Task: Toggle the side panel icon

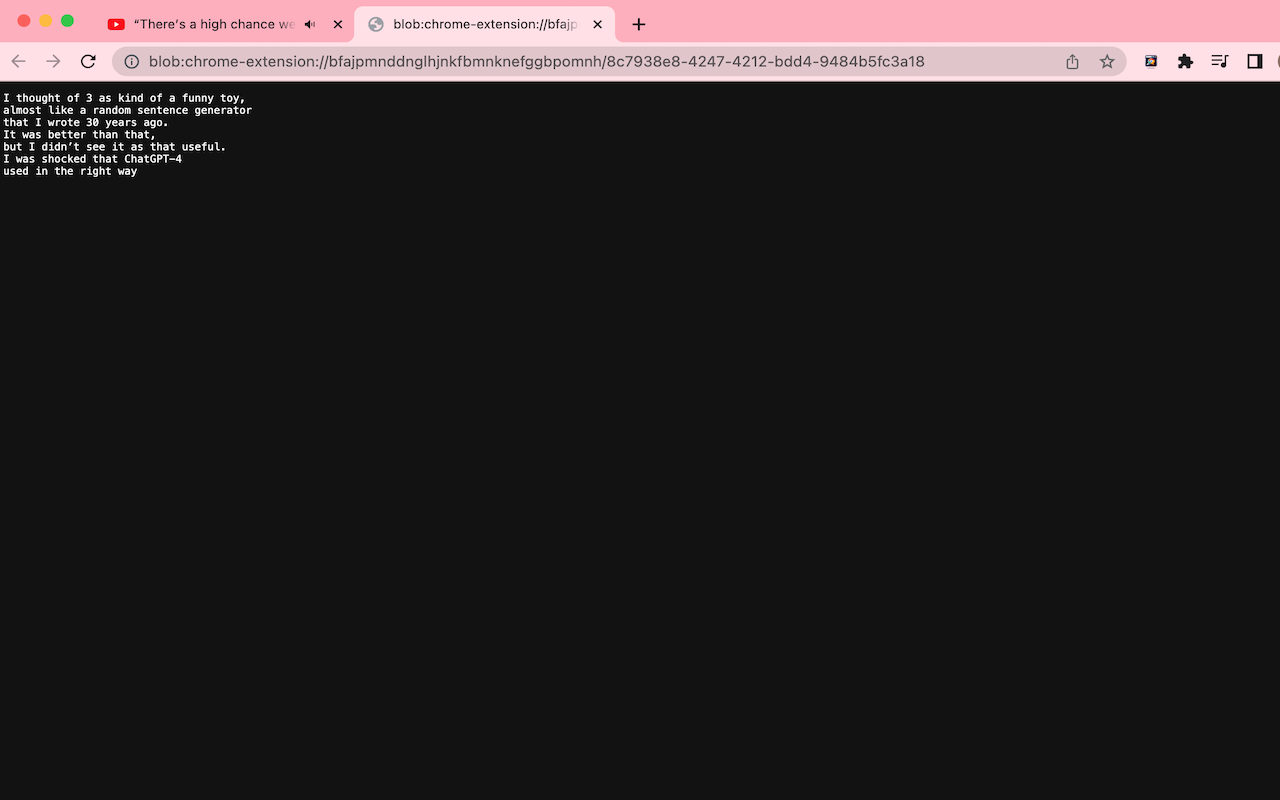Action: (1254, 62)
